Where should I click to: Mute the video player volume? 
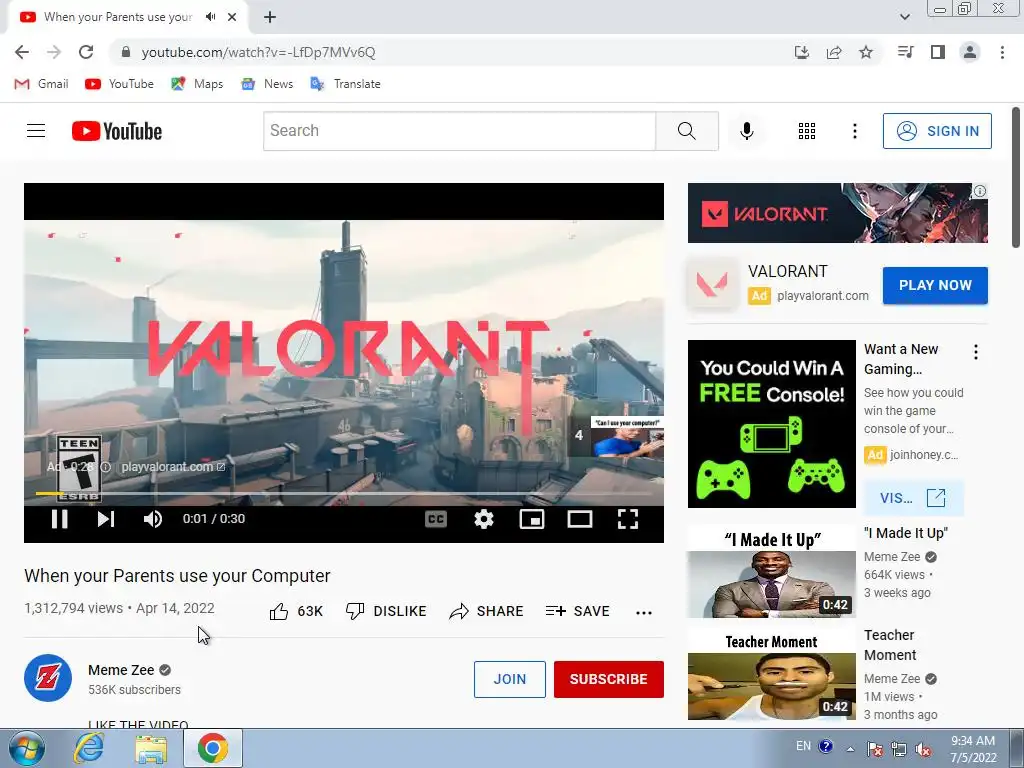(153, 519)
